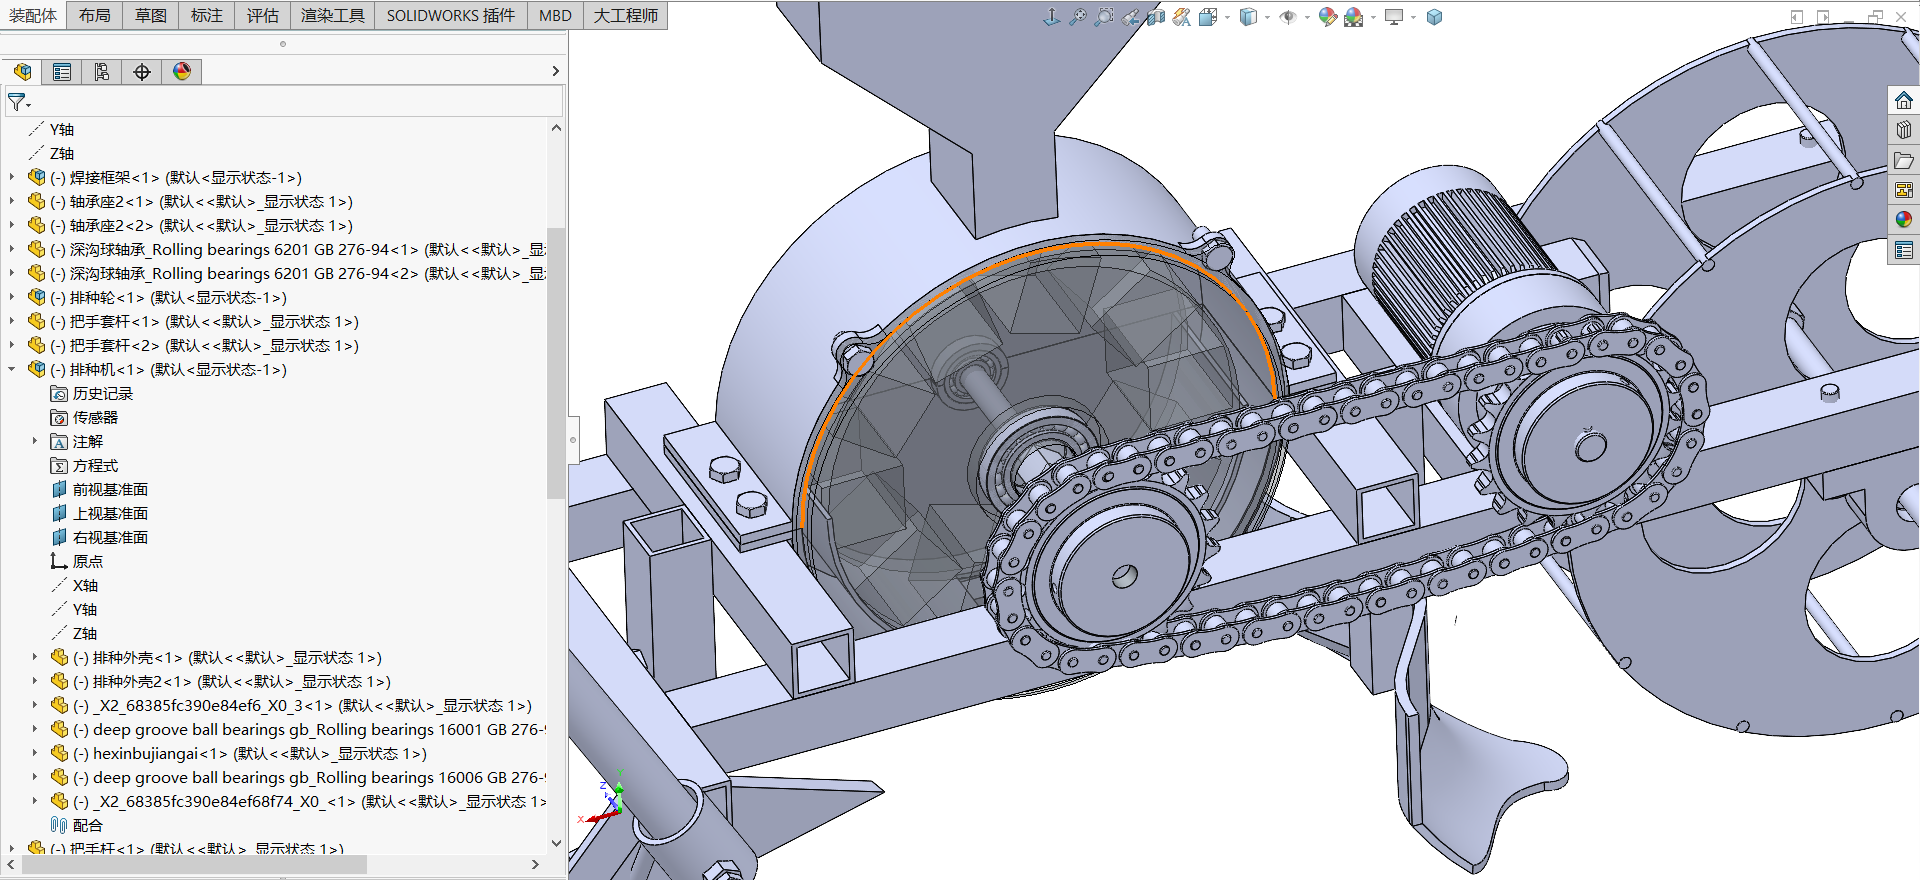
Task: Toggle Hide/Show Items eye icon
Action: 1287,17
